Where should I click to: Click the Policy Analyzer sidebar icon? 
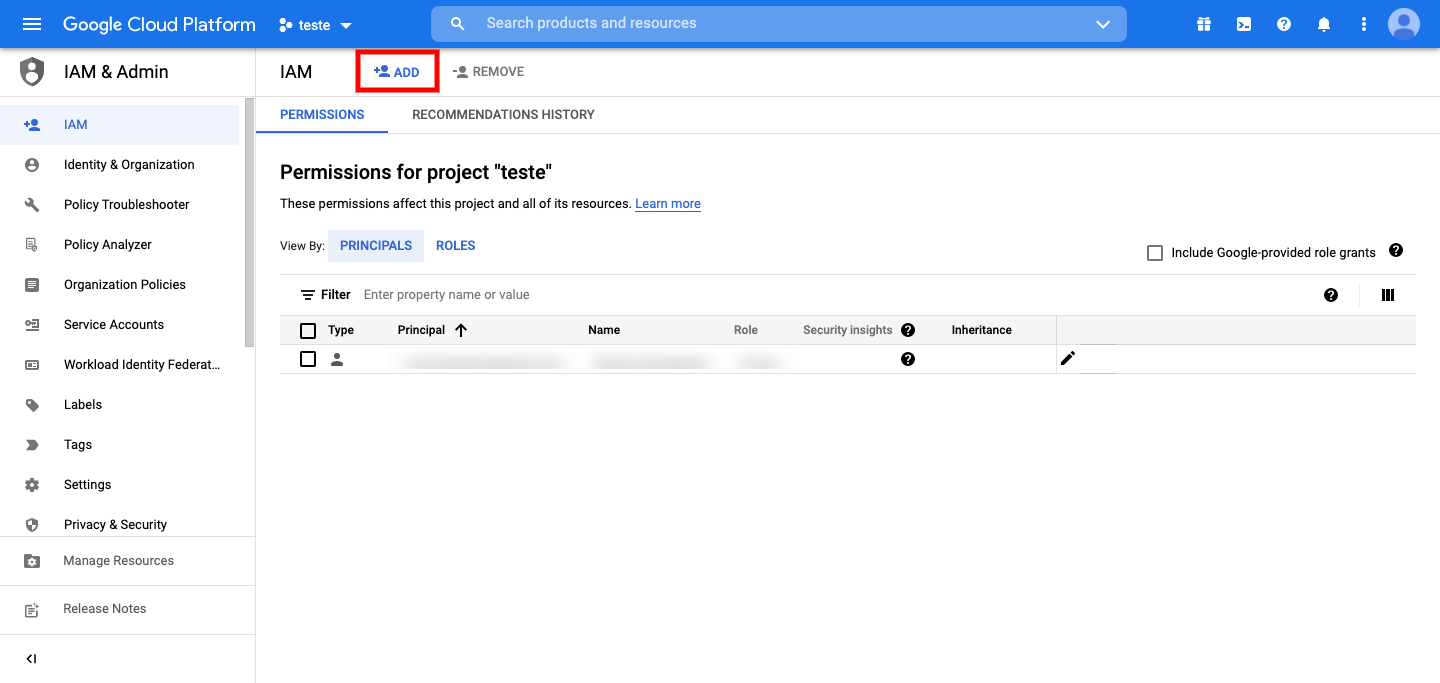click(32, 245)
